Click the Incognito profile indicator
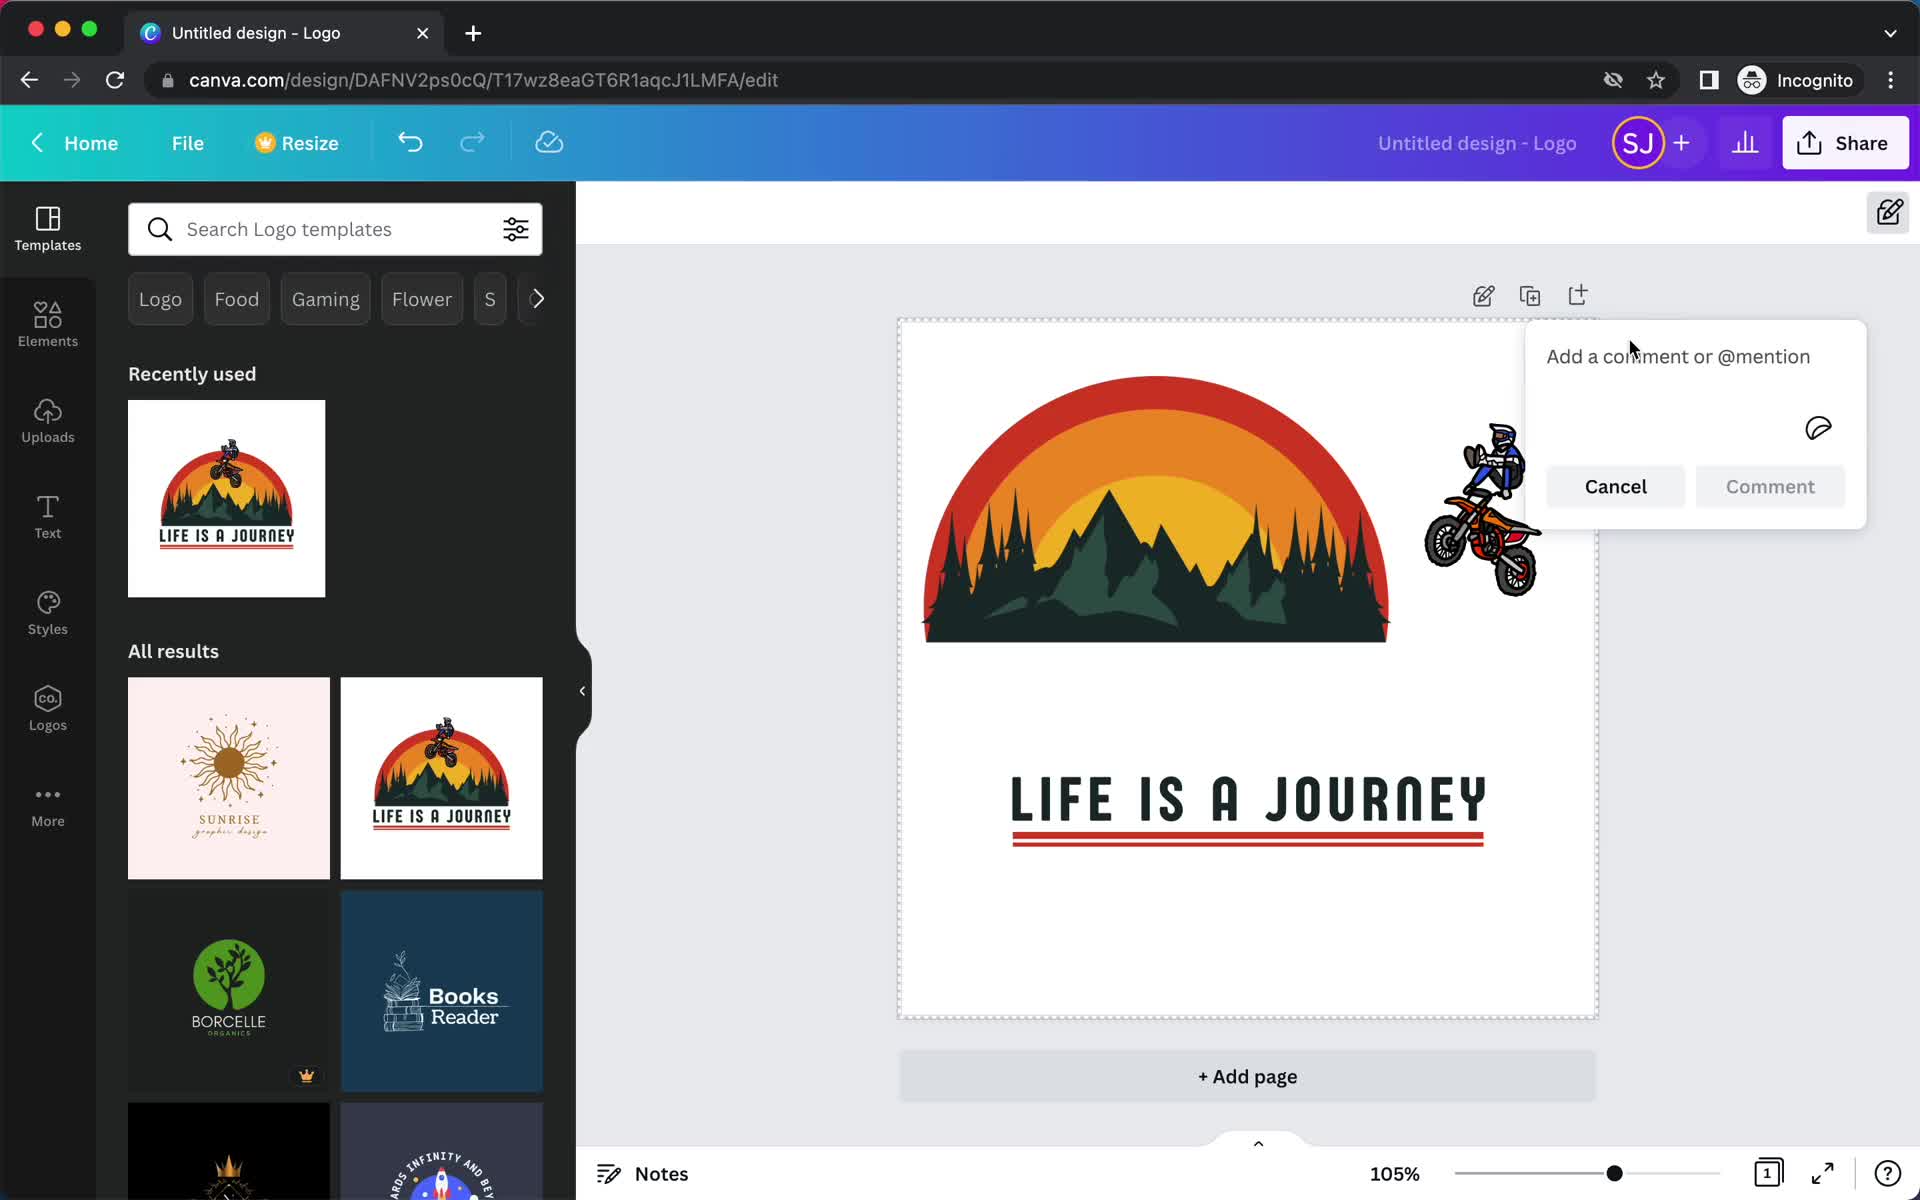1920x1200 pixels. [1797, 80]
